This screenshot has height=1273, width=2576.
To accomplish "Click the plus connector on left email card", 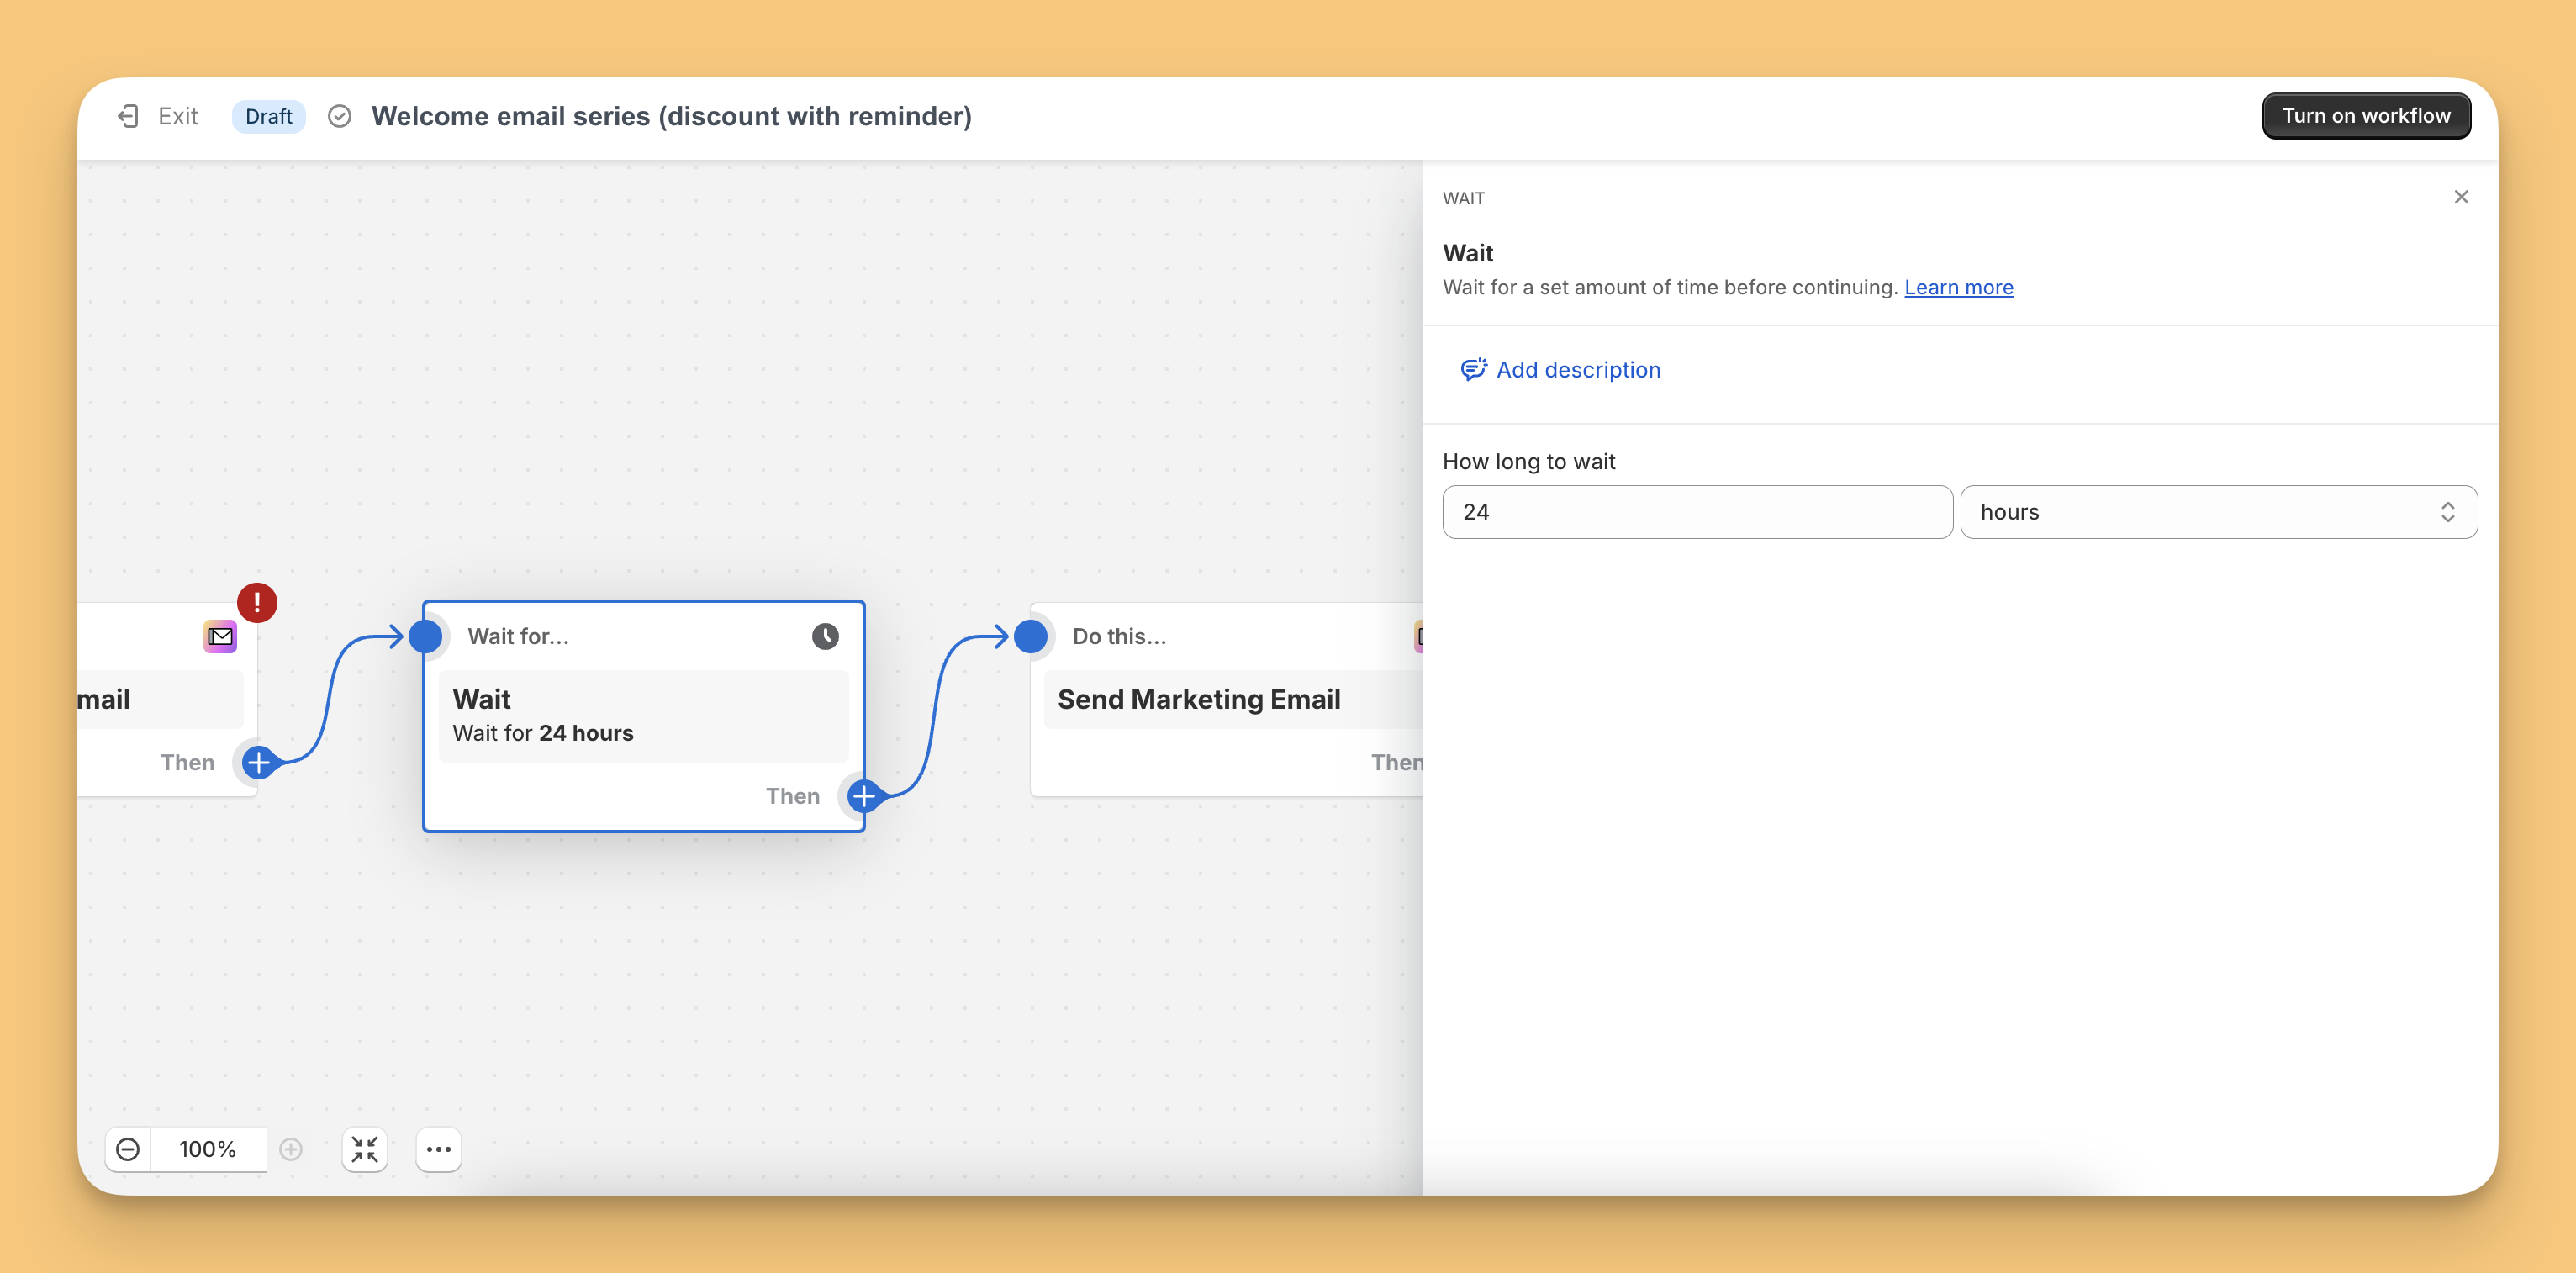I will 258,762.
